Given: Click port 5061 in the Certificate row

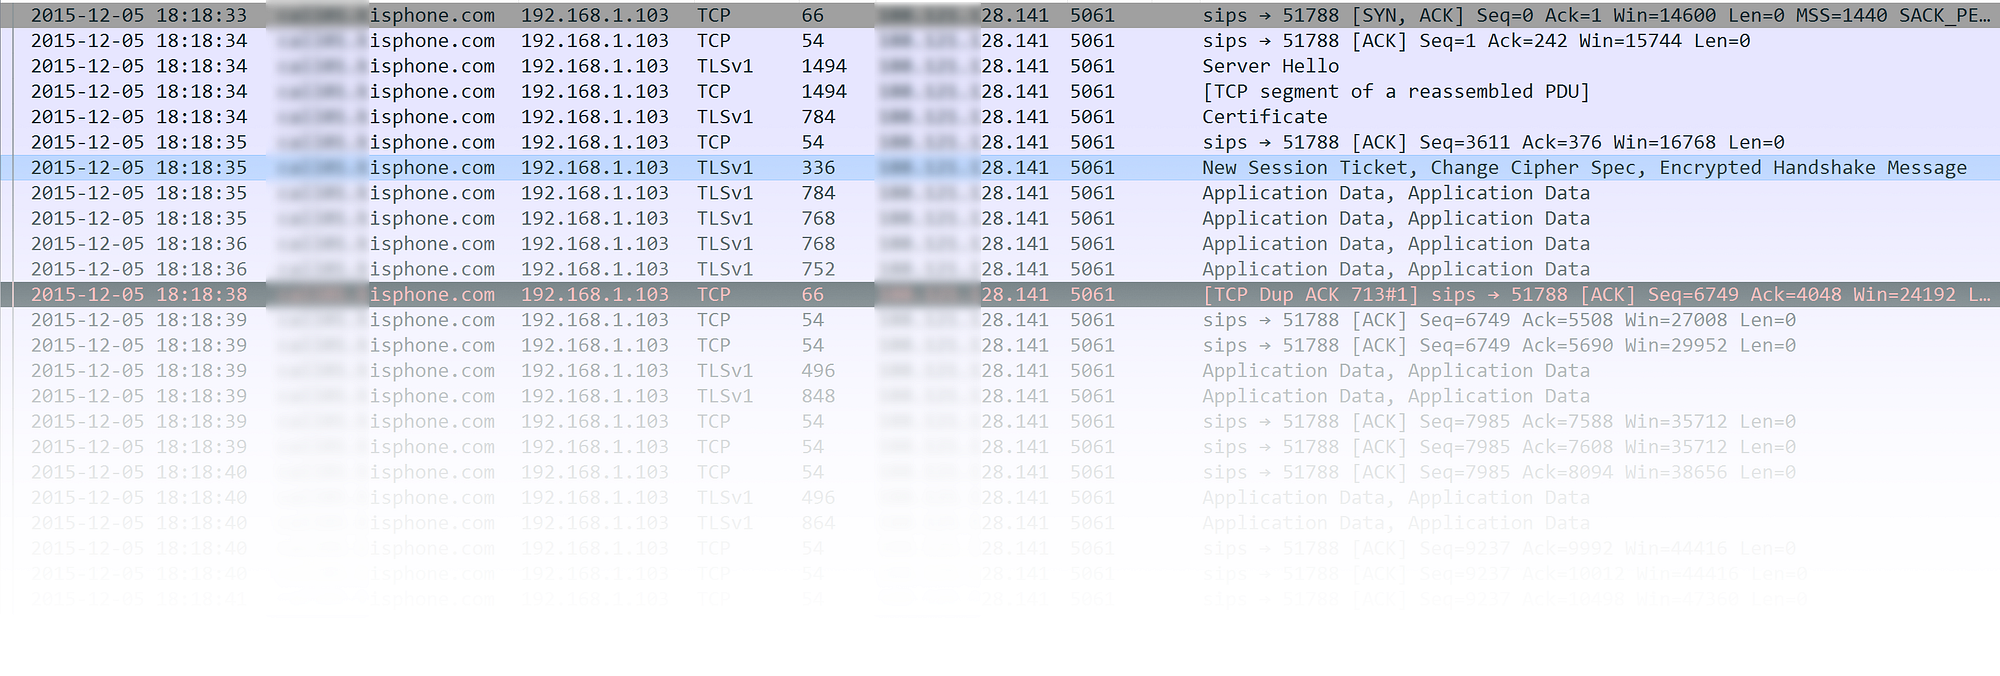Looking at the screenshot, I should tap(1092, 117).
